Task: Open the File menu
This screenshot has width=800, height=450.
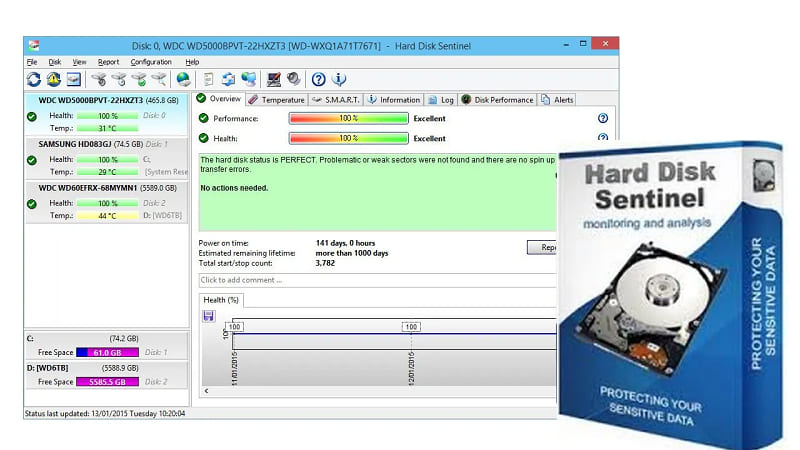Action: coord(32,62)
